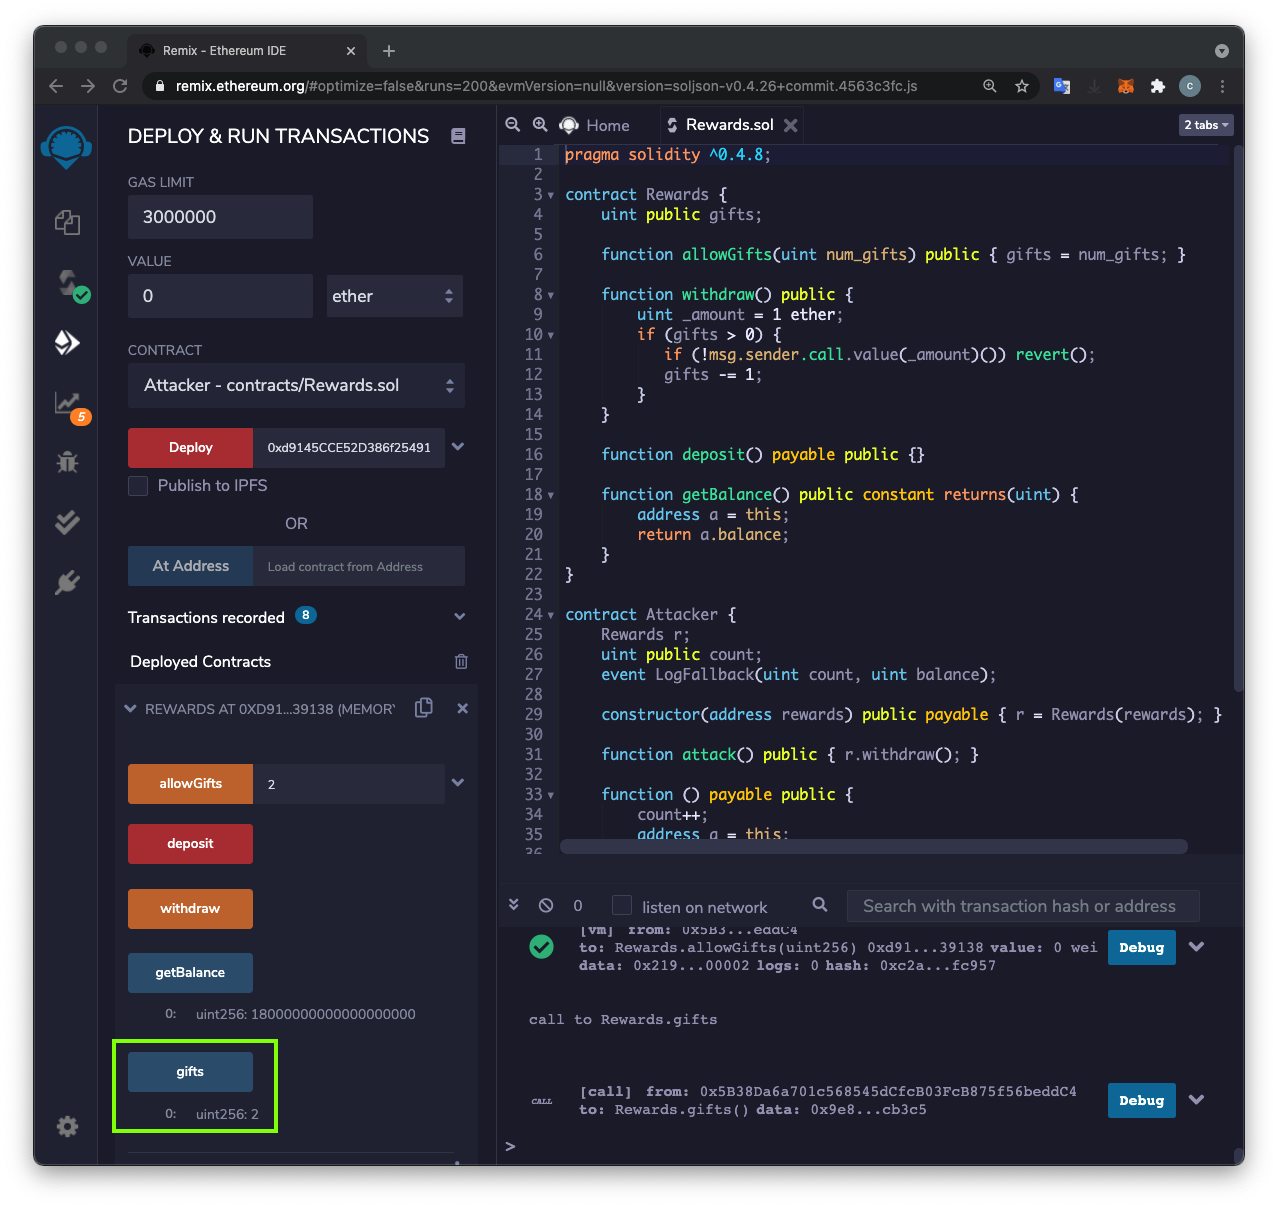Screen dimensions: 1278x1207
Task: Close the Rewards.sol tab
Action: [791, 125]
